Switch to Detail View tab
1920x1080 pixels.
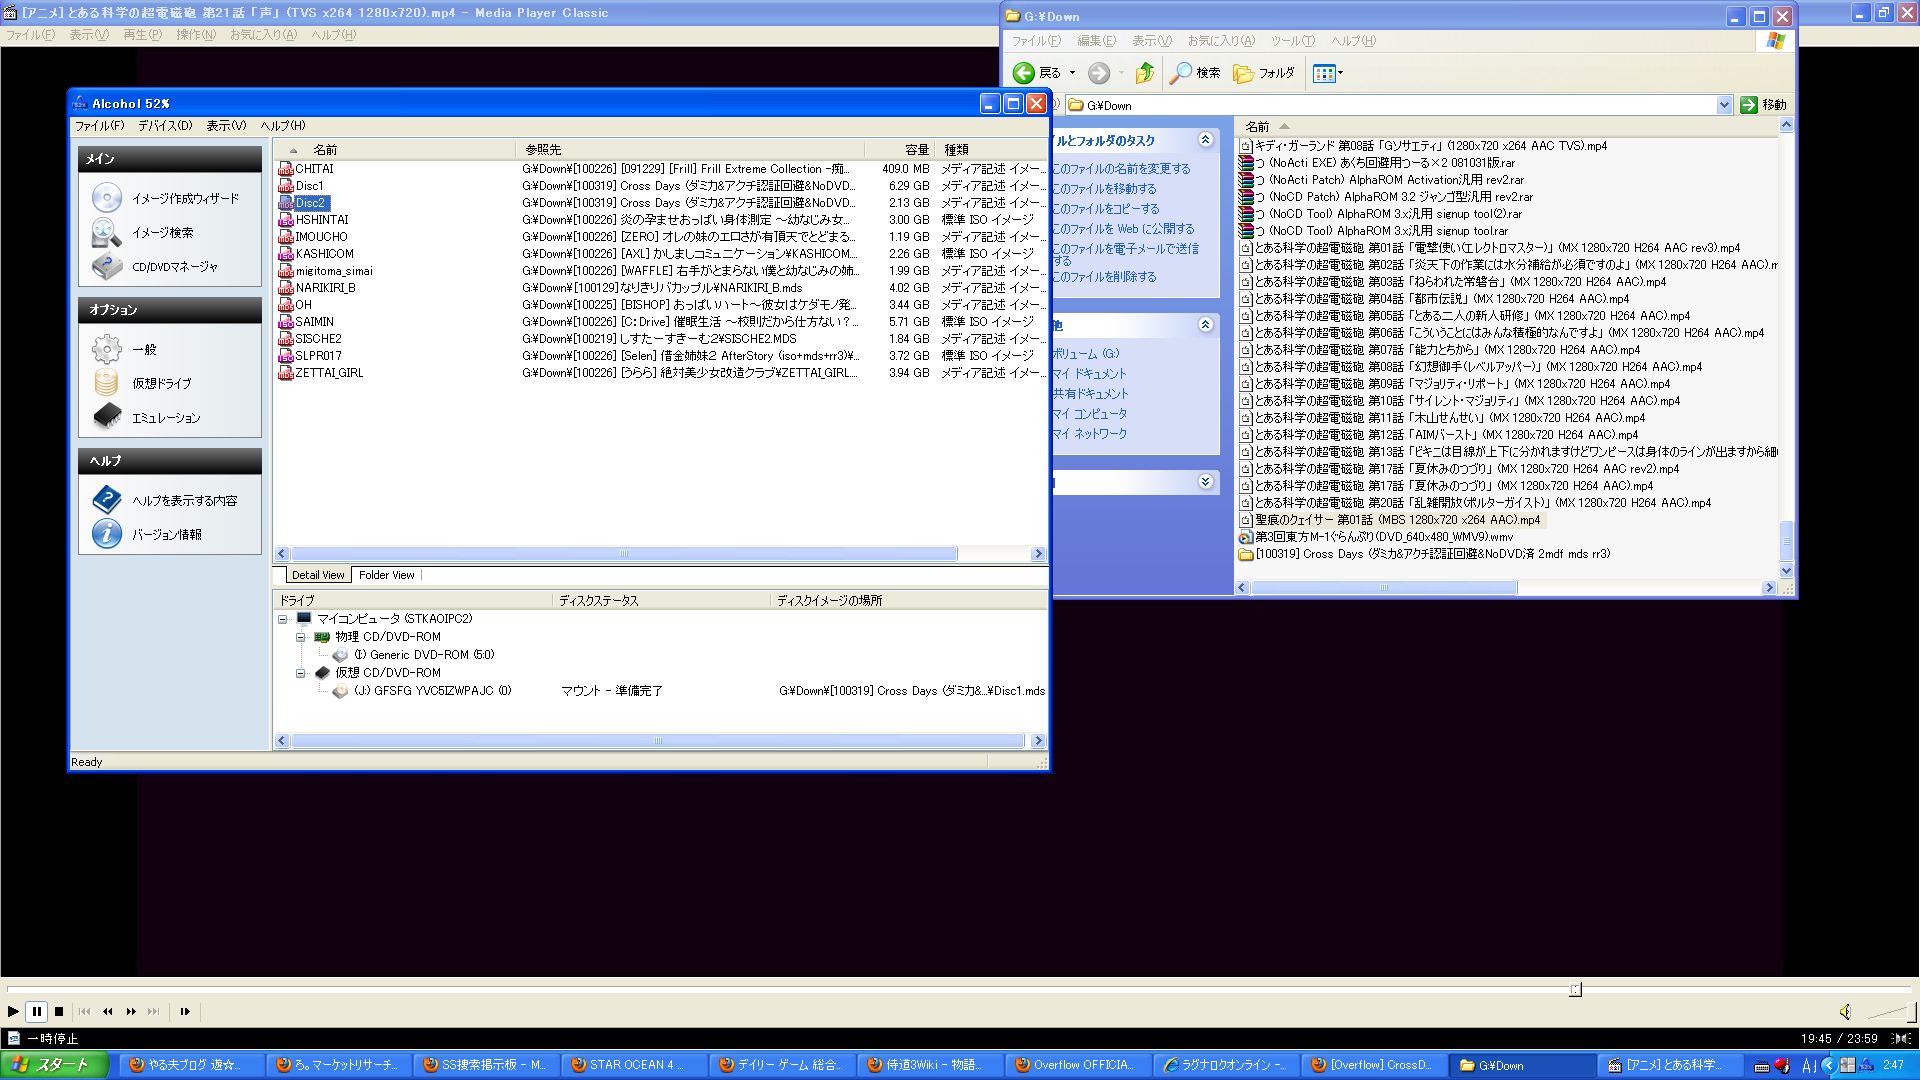click(x=318, y=575)
